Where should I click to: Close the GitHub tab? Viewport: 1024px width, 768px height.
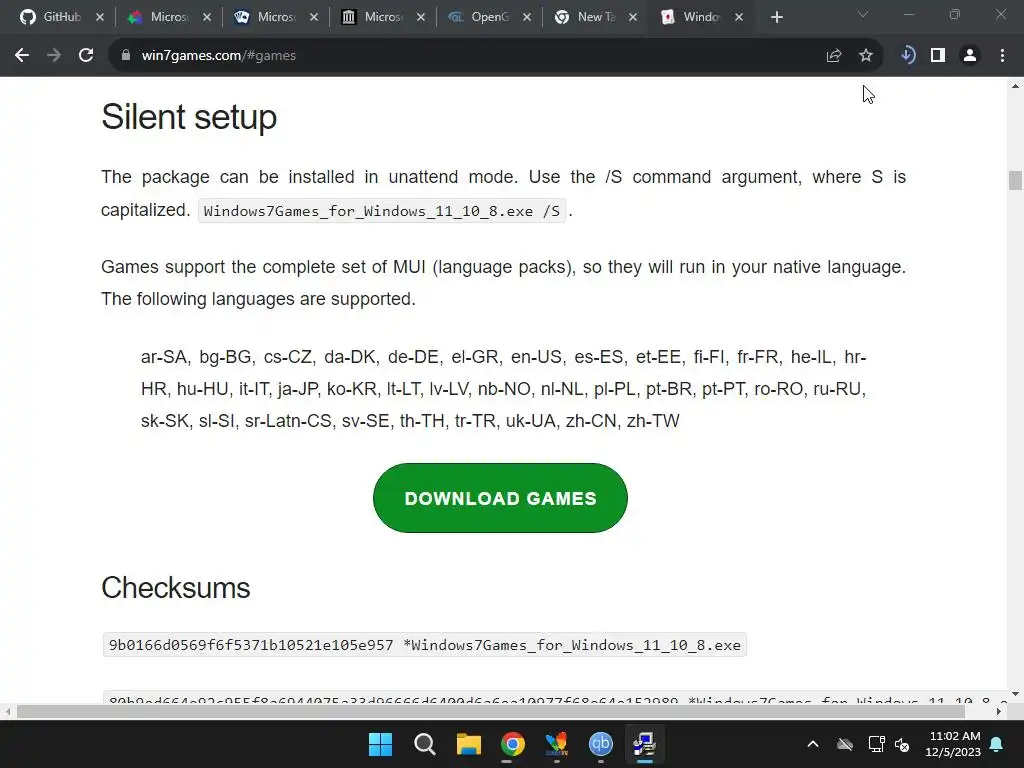[100, 17]
